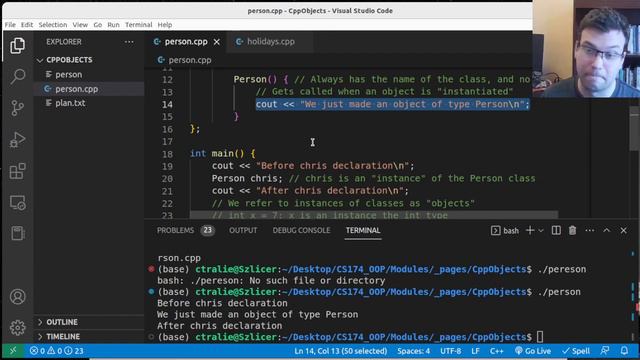Screen dimensions: 640x360
Task: Switch to the holidays.cpp tab
Action: [x=270, y=42]
